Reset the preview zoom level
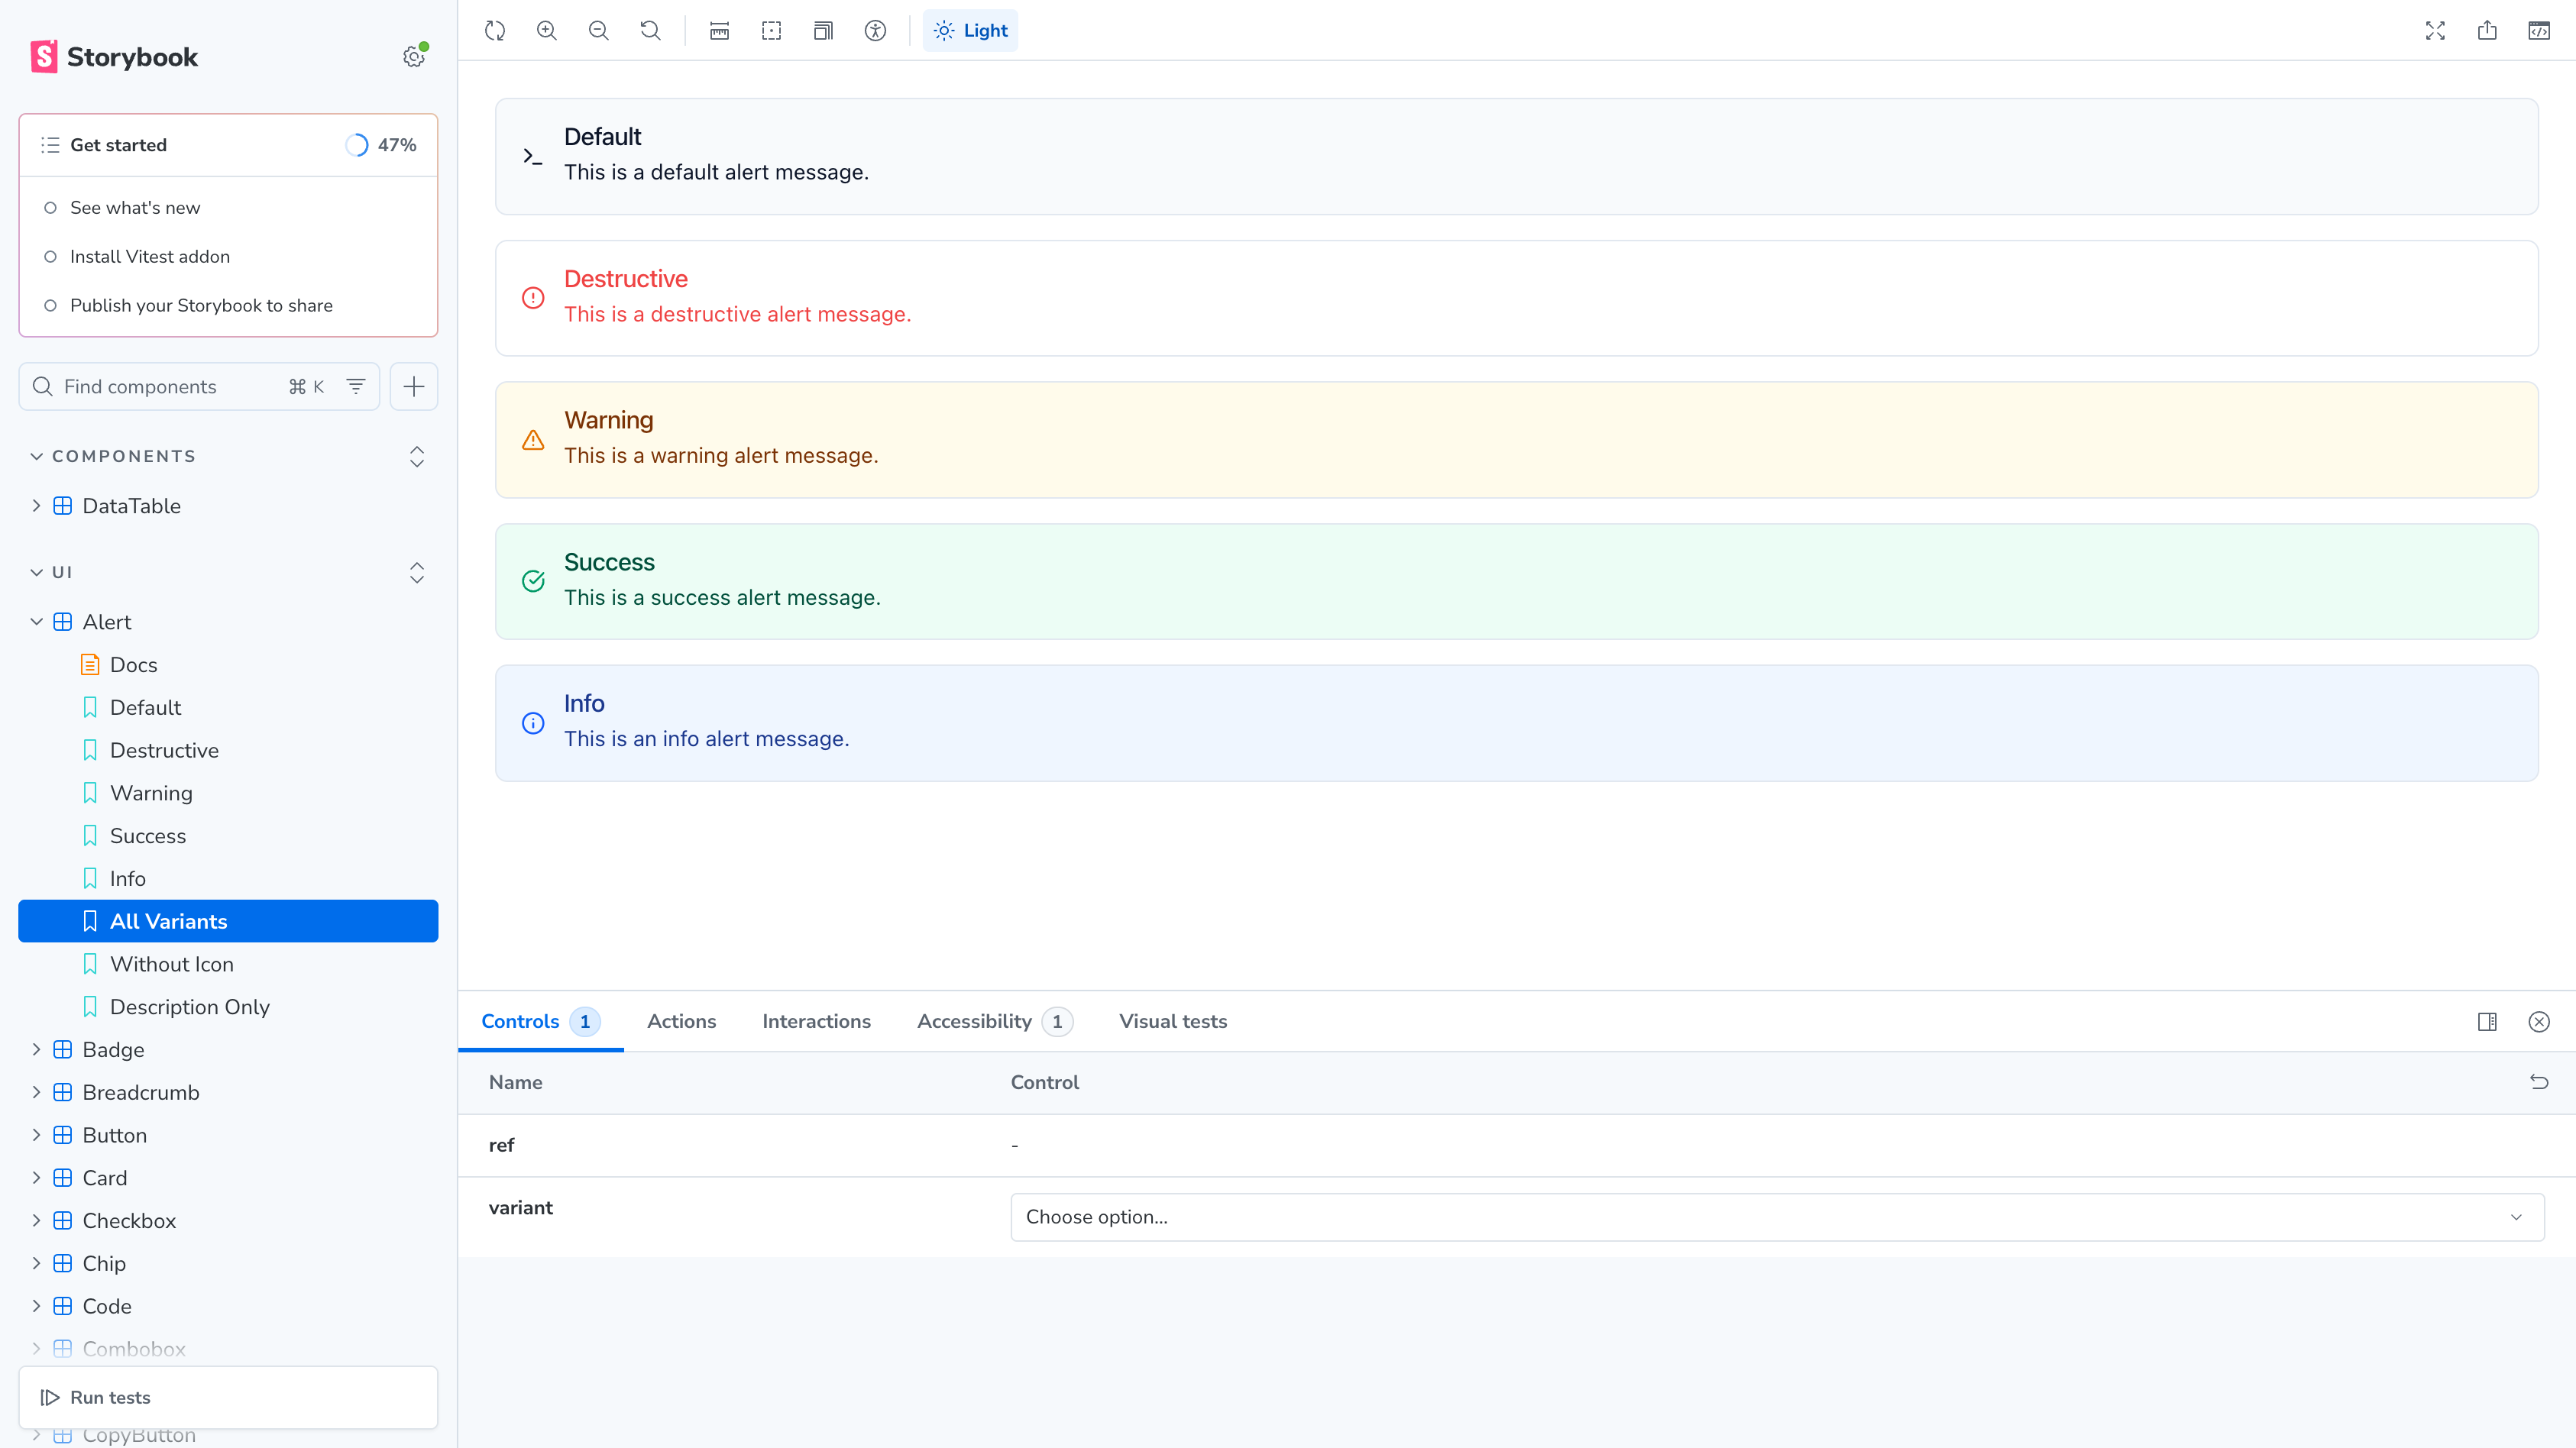 pos(651,30)
